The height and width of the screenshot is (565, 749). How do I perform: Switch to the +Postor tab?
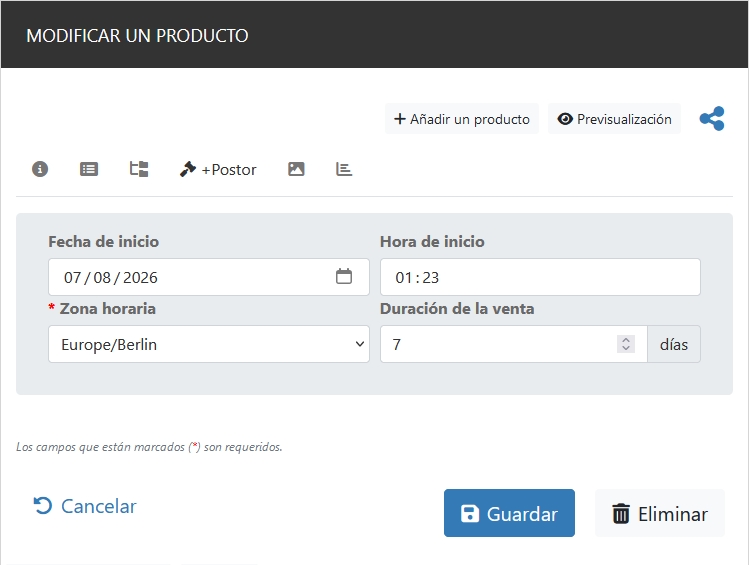(218, 169)
